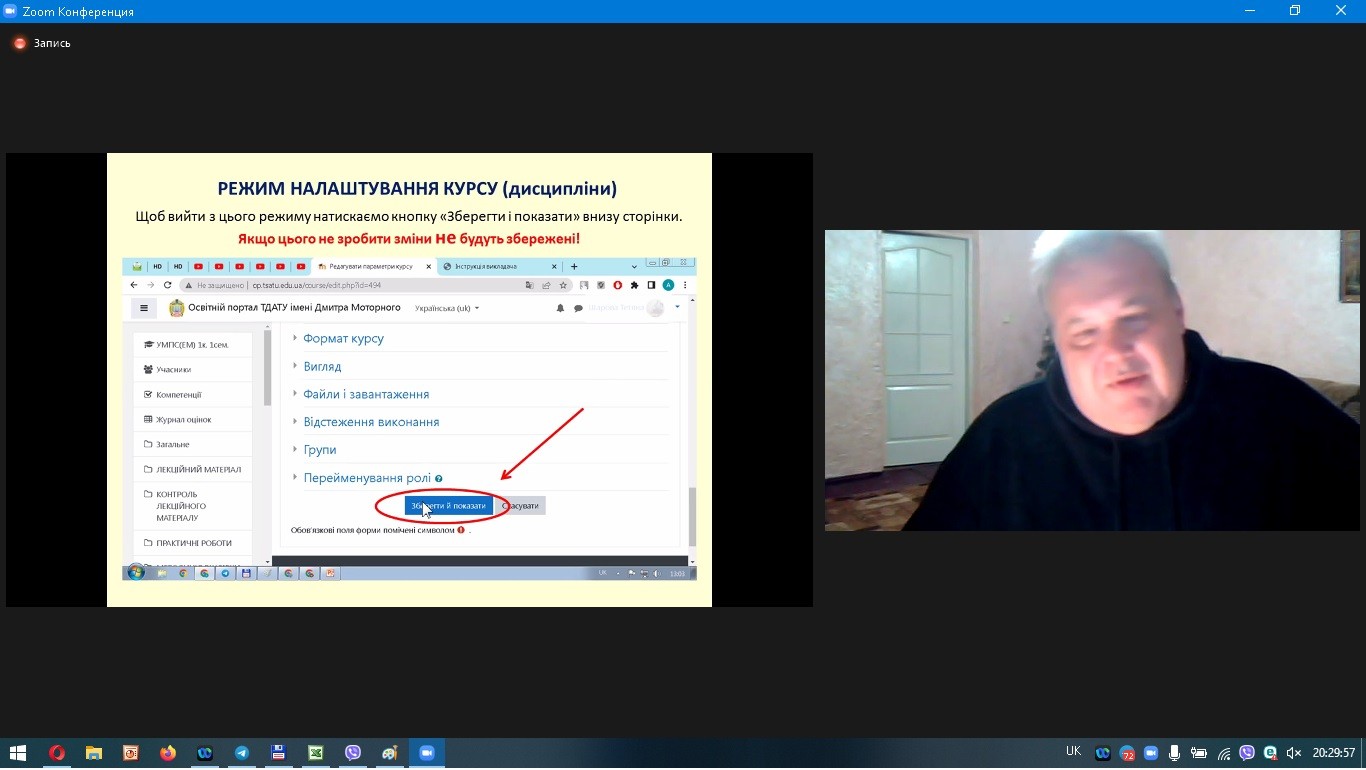Bookmark the page with the star icon

[563, 285]
